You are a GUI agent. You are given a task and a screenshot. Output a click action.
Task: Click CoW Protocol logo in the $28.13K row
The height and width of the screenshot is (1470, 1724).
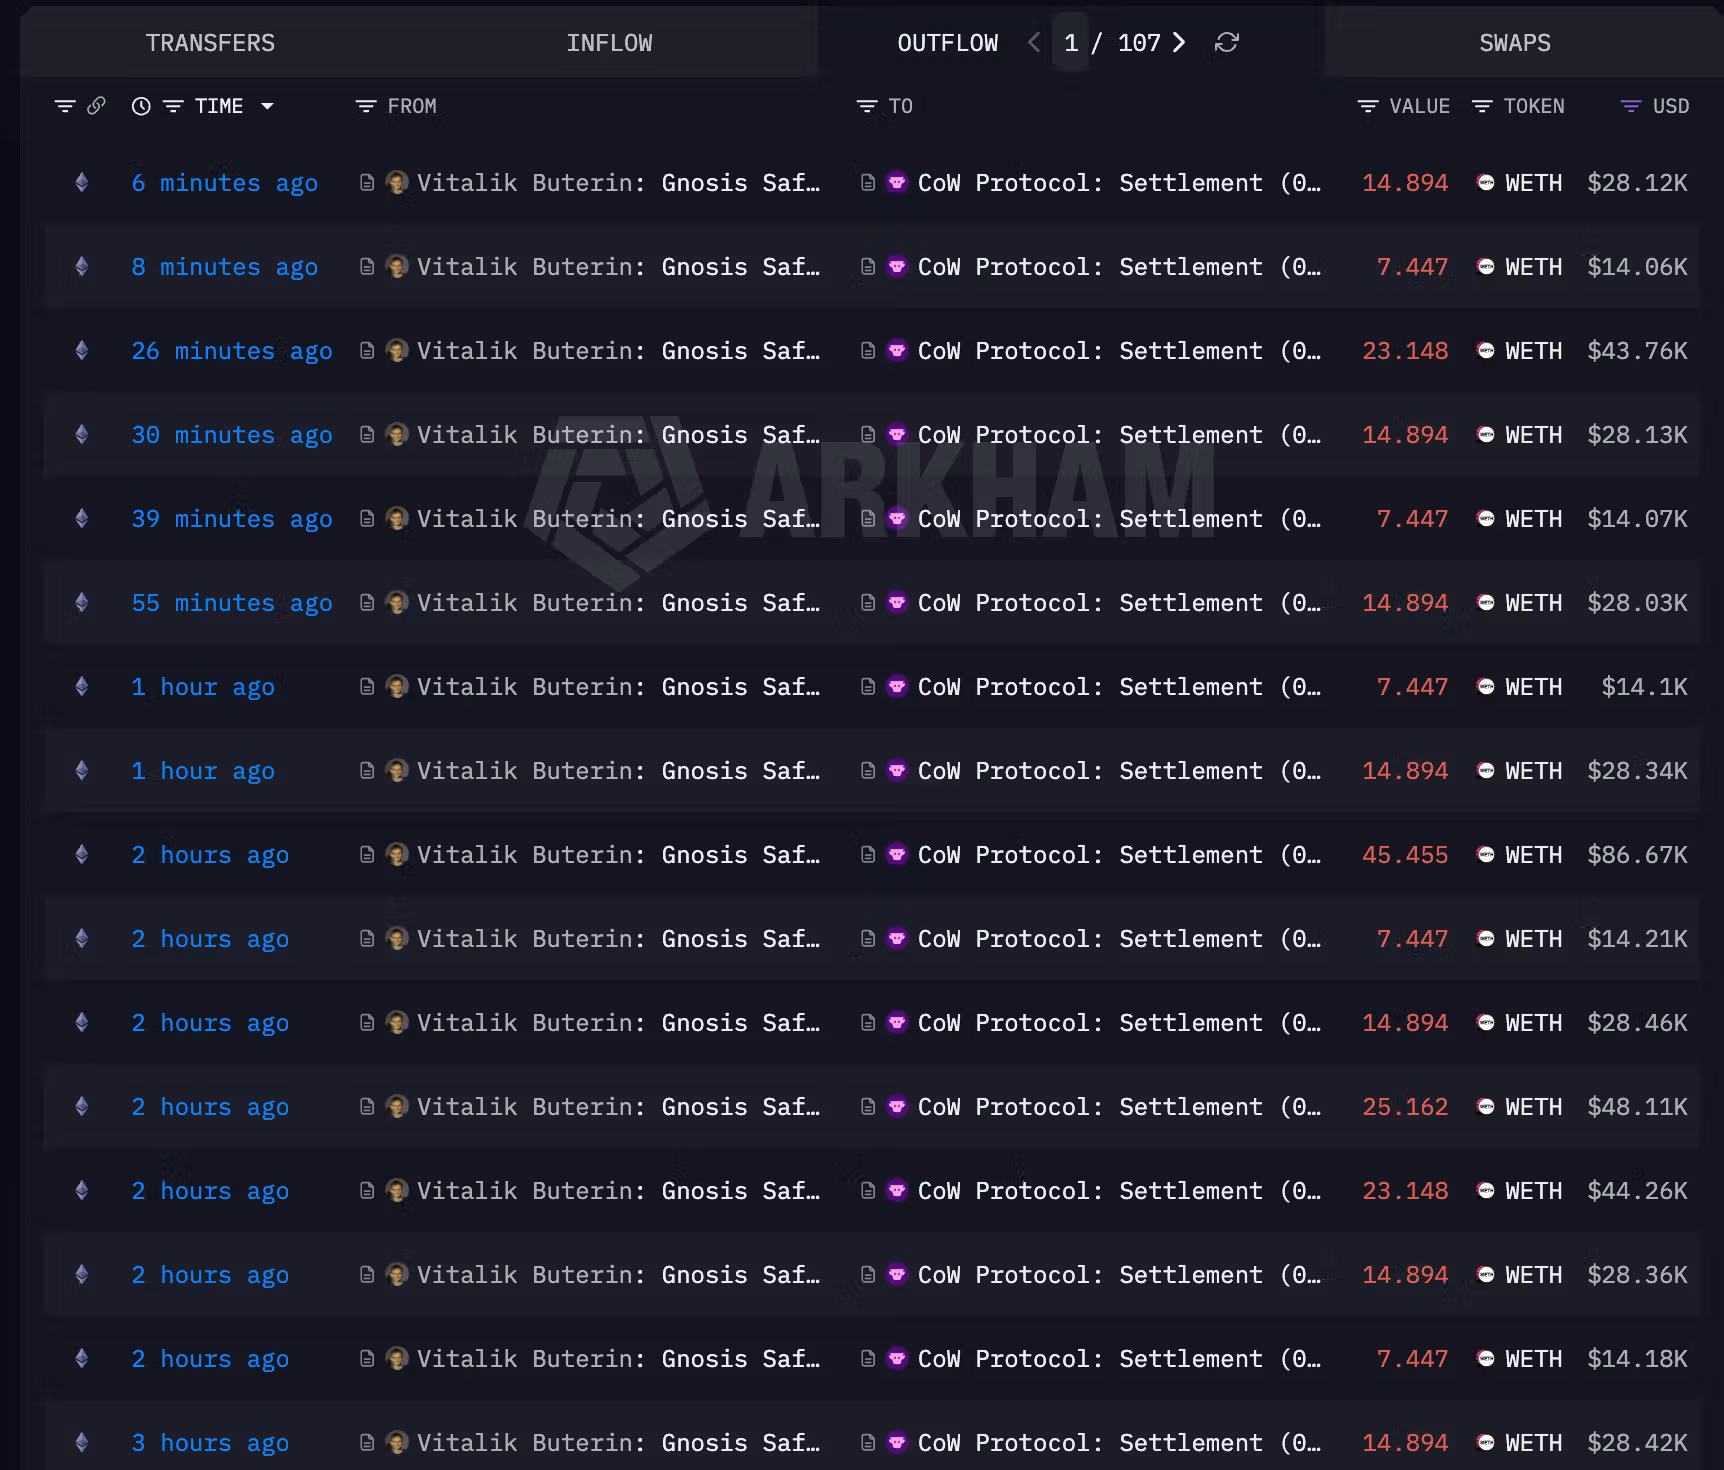[897, 434]
